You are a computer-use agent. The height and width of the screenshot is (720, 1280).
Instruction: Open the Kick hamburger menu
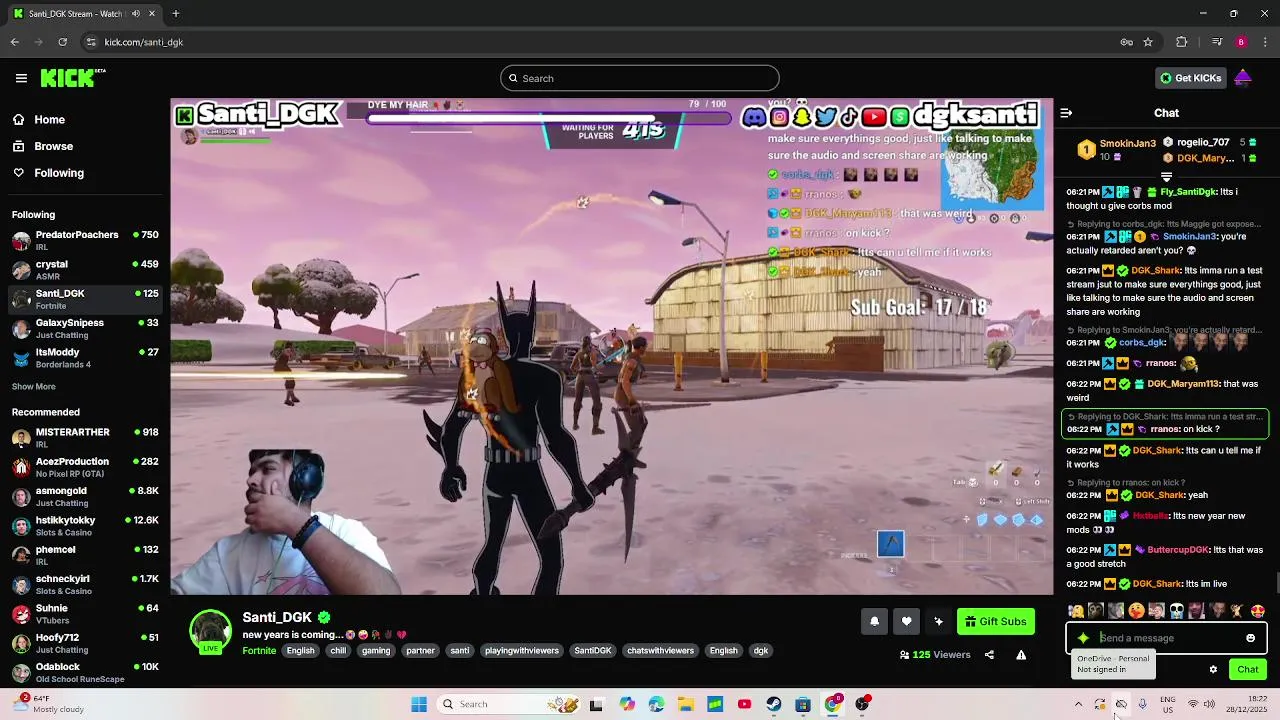[x=21, y=78]
